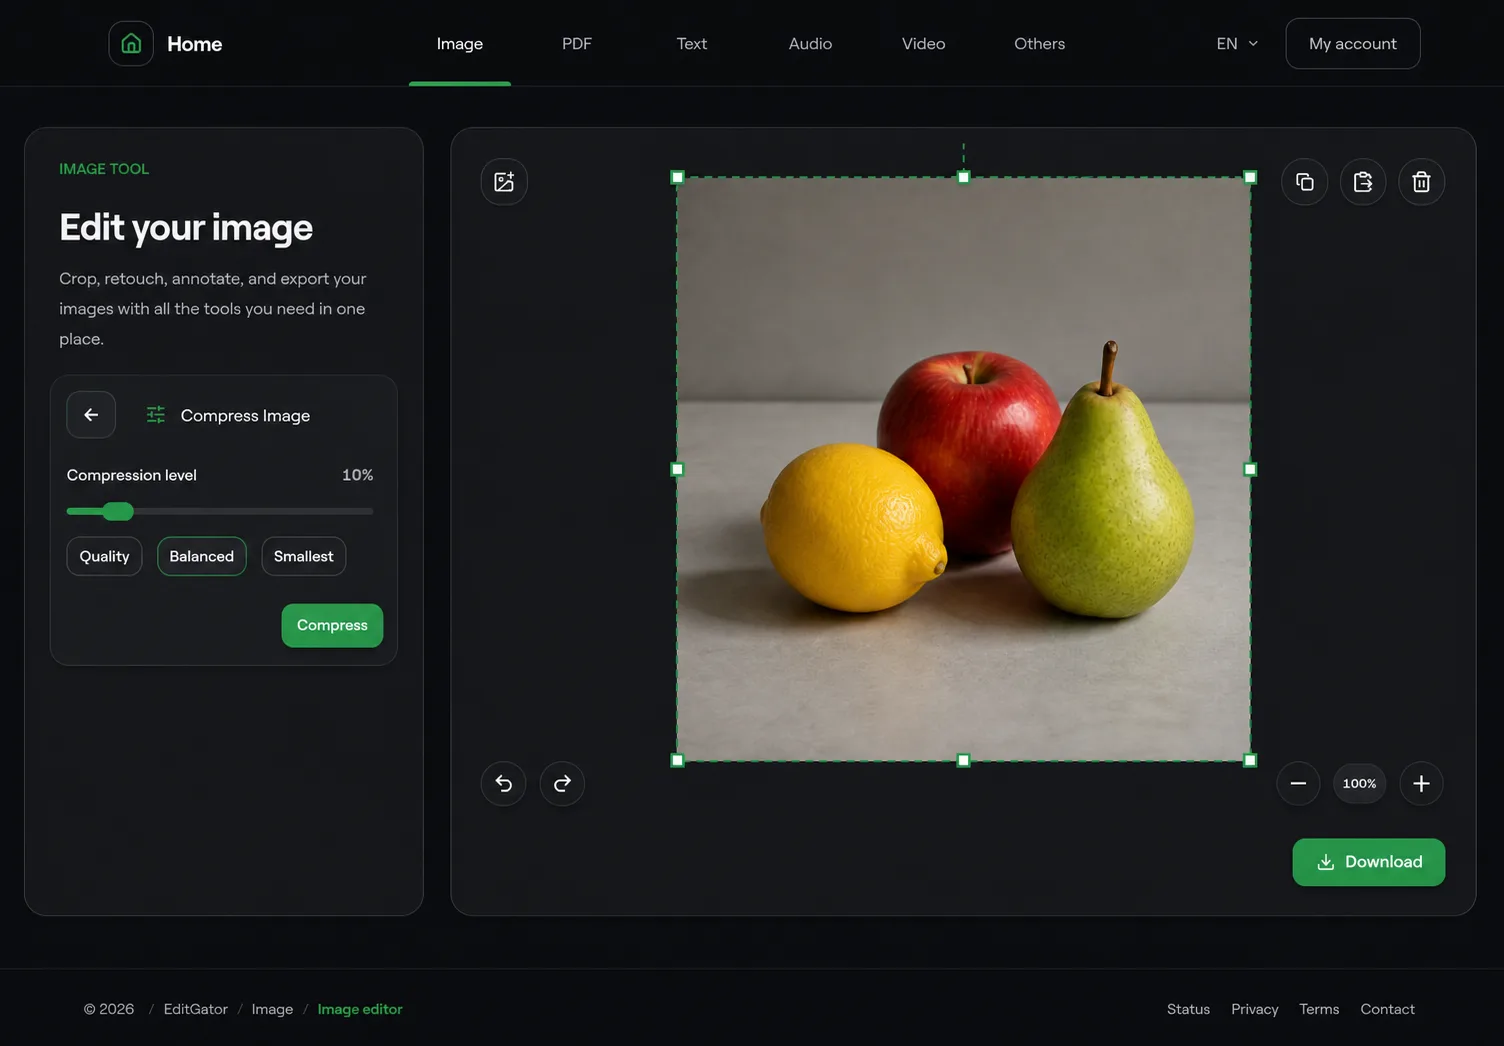Image resolution: width=1504 pixels, height=1046 pixels.
Task: Open the Privacy footer link
Action: [1255, 1009]
